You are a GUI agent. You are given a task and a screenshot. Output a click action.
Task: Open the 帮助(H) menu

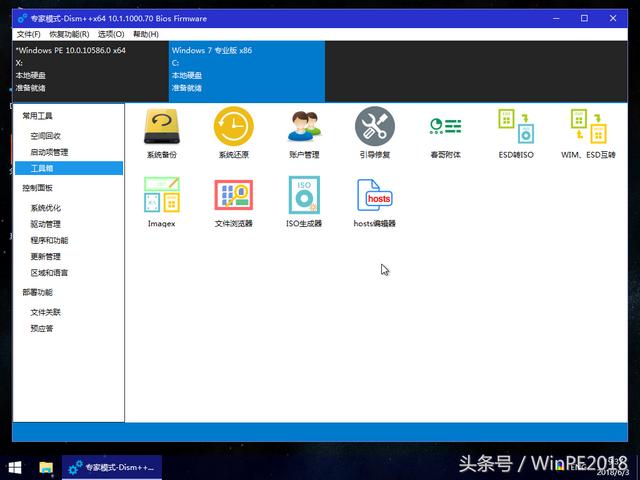tap(146, 34)
